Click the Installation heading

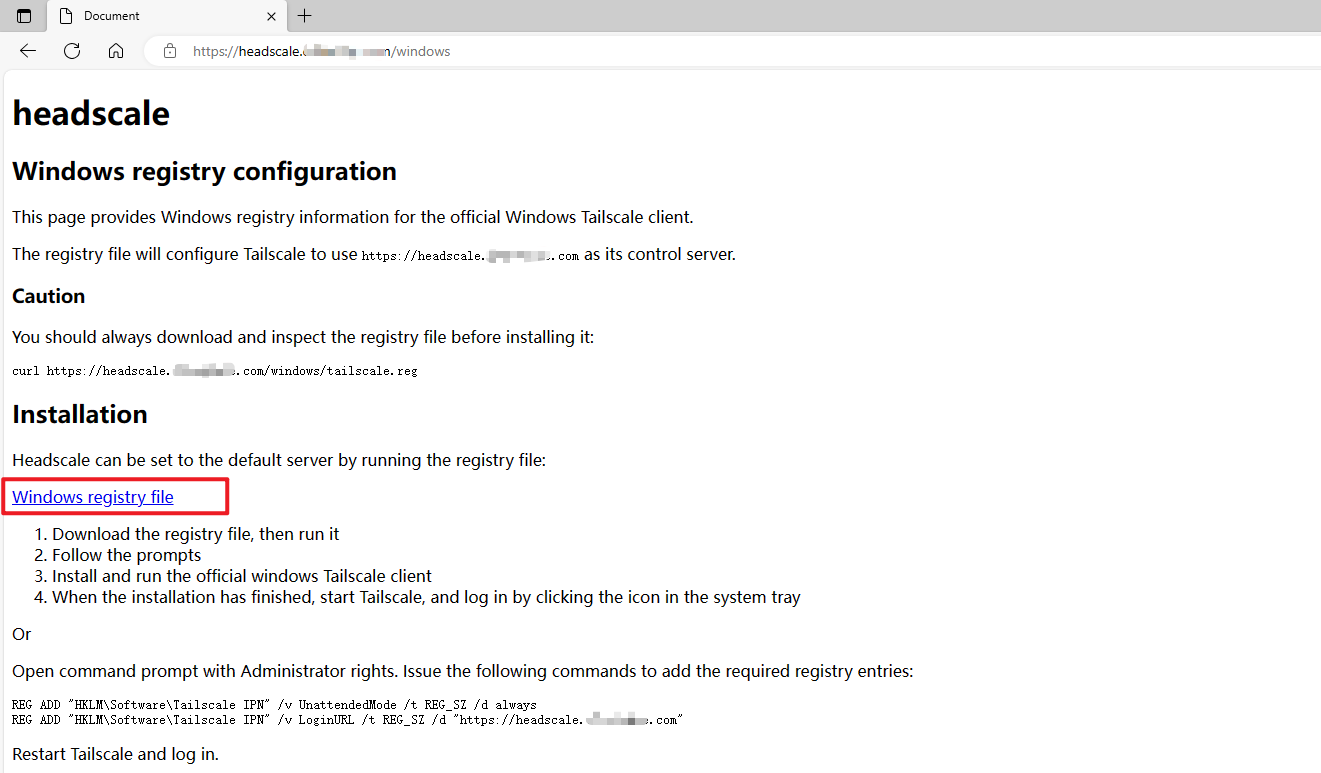coord(80,414)
